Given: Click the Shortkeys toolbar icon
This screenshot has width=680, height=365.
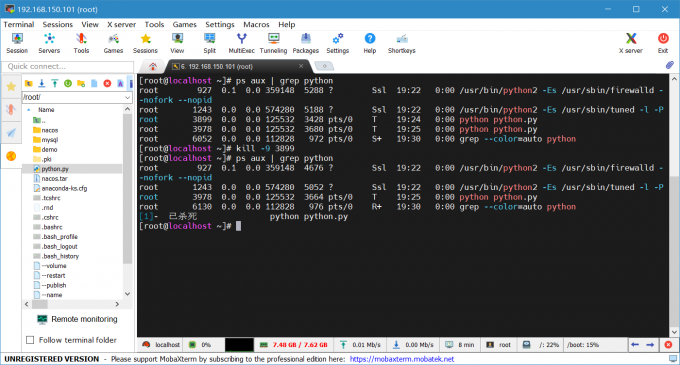Looking at the screenshot, I should click(x=402, y=43).
